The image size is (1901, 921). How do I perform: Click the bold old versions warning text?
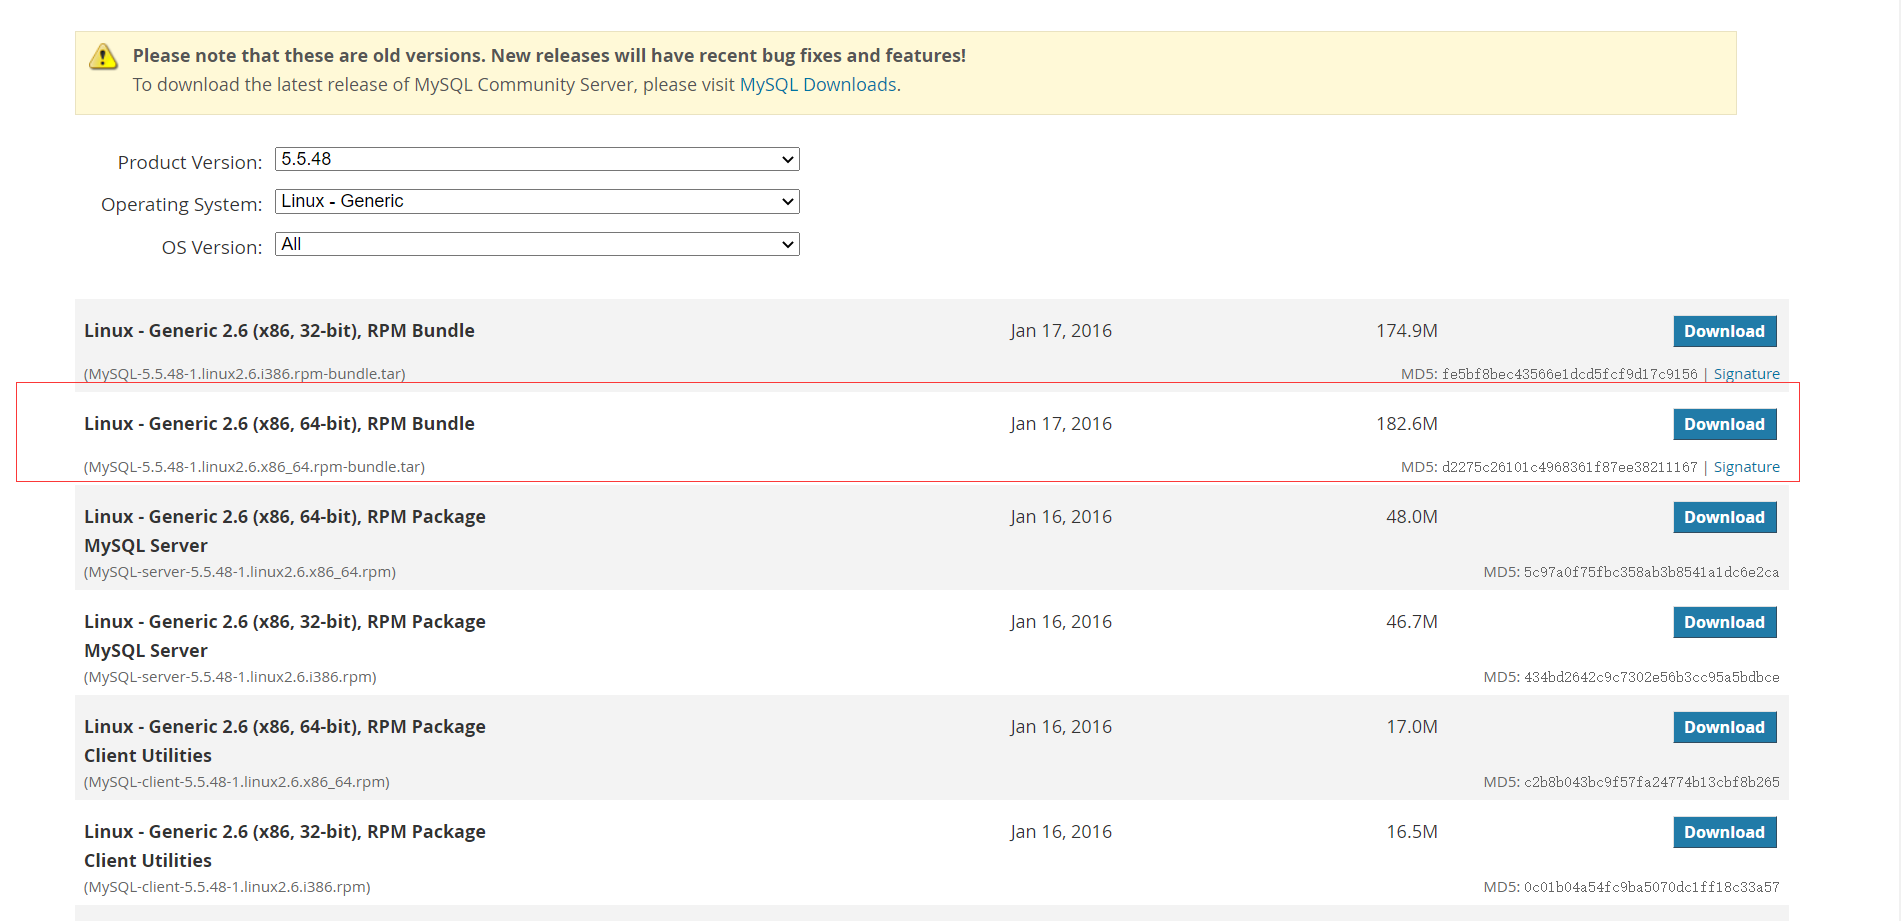(x=549, y=56)
